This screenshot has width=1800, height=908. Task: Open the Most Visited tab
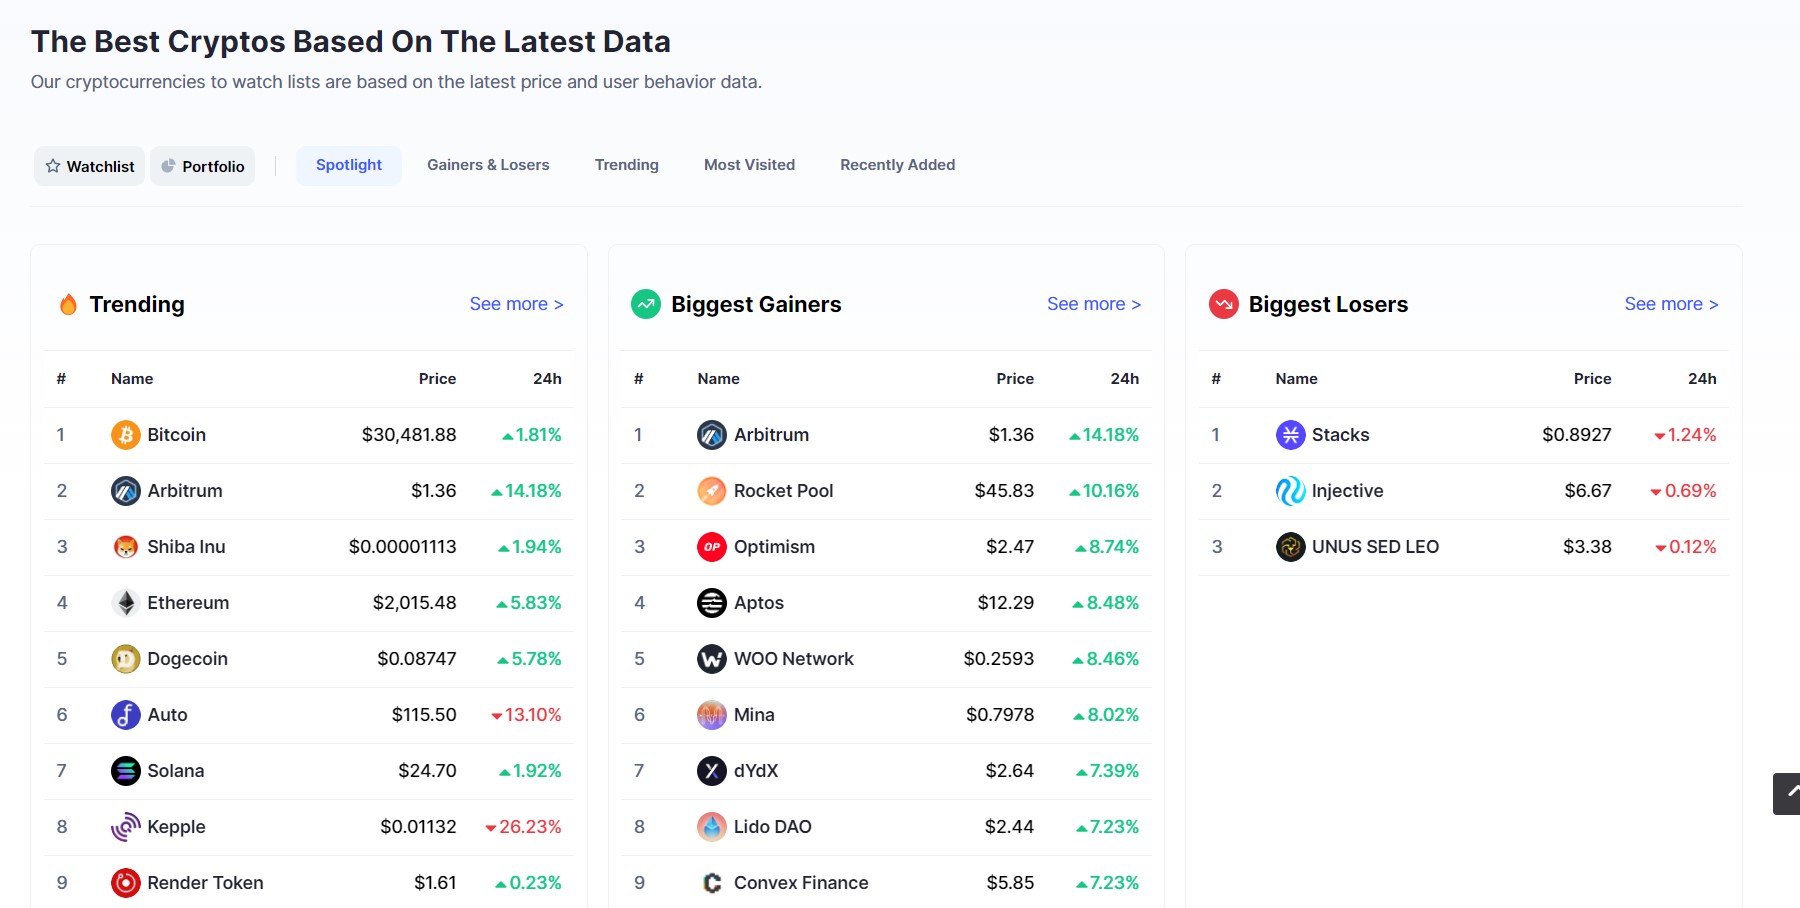[x=749, y=165]
